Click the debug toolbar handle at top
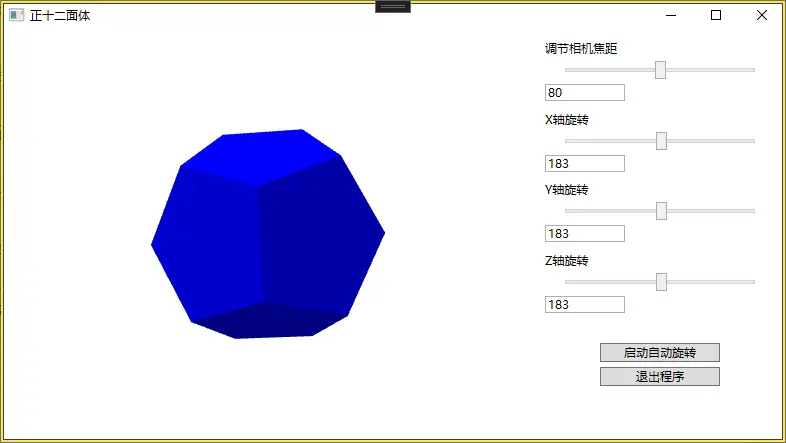 (393, 7)
